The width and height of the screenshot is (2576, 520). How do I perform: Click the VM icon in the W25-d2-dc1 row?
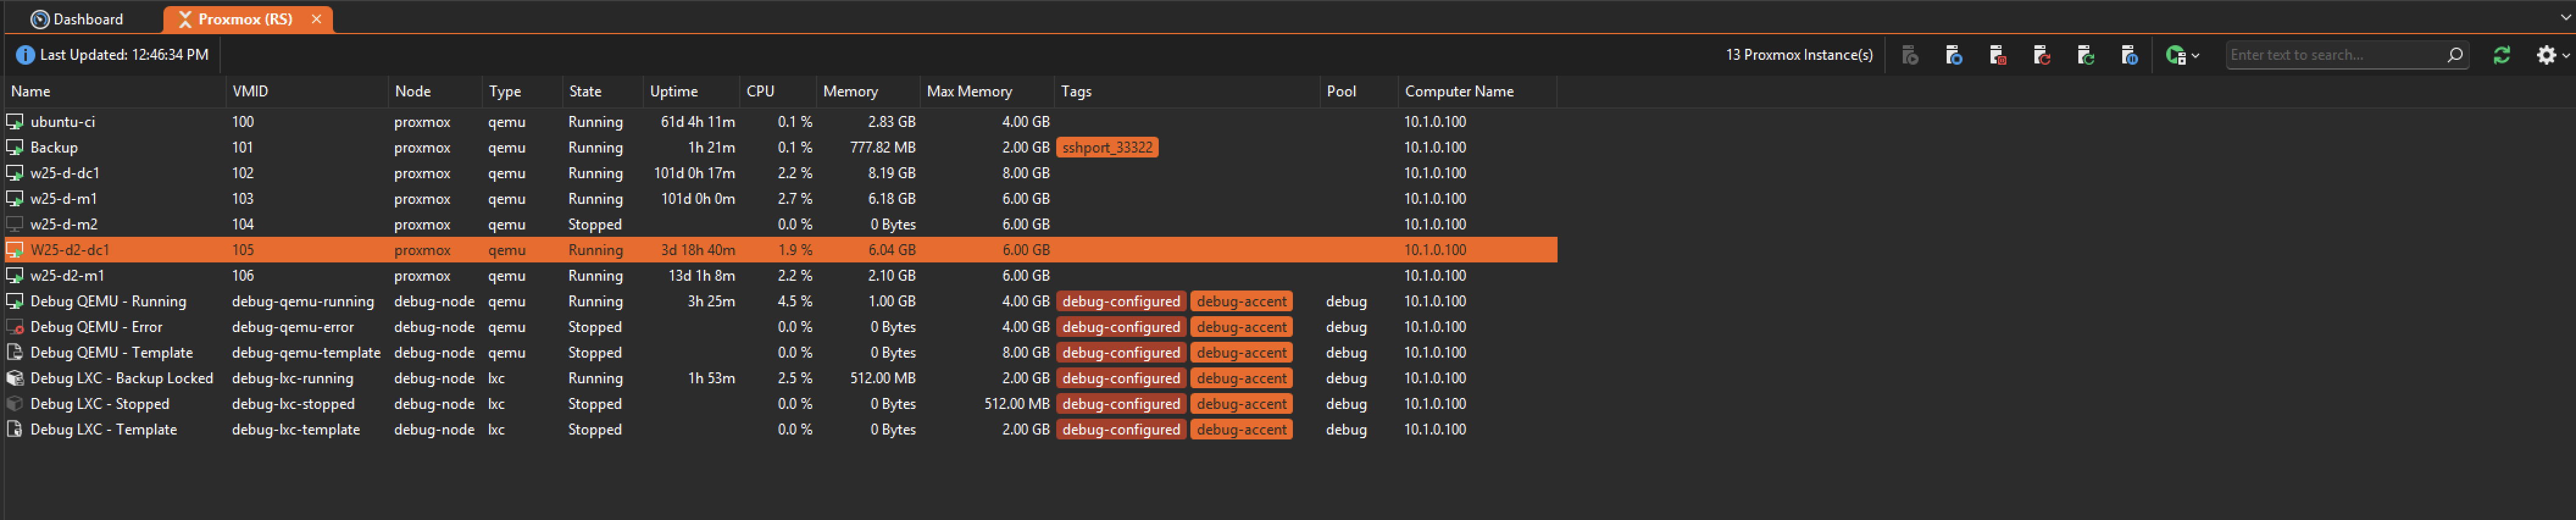pyautogui.click(x=15, y=250)
